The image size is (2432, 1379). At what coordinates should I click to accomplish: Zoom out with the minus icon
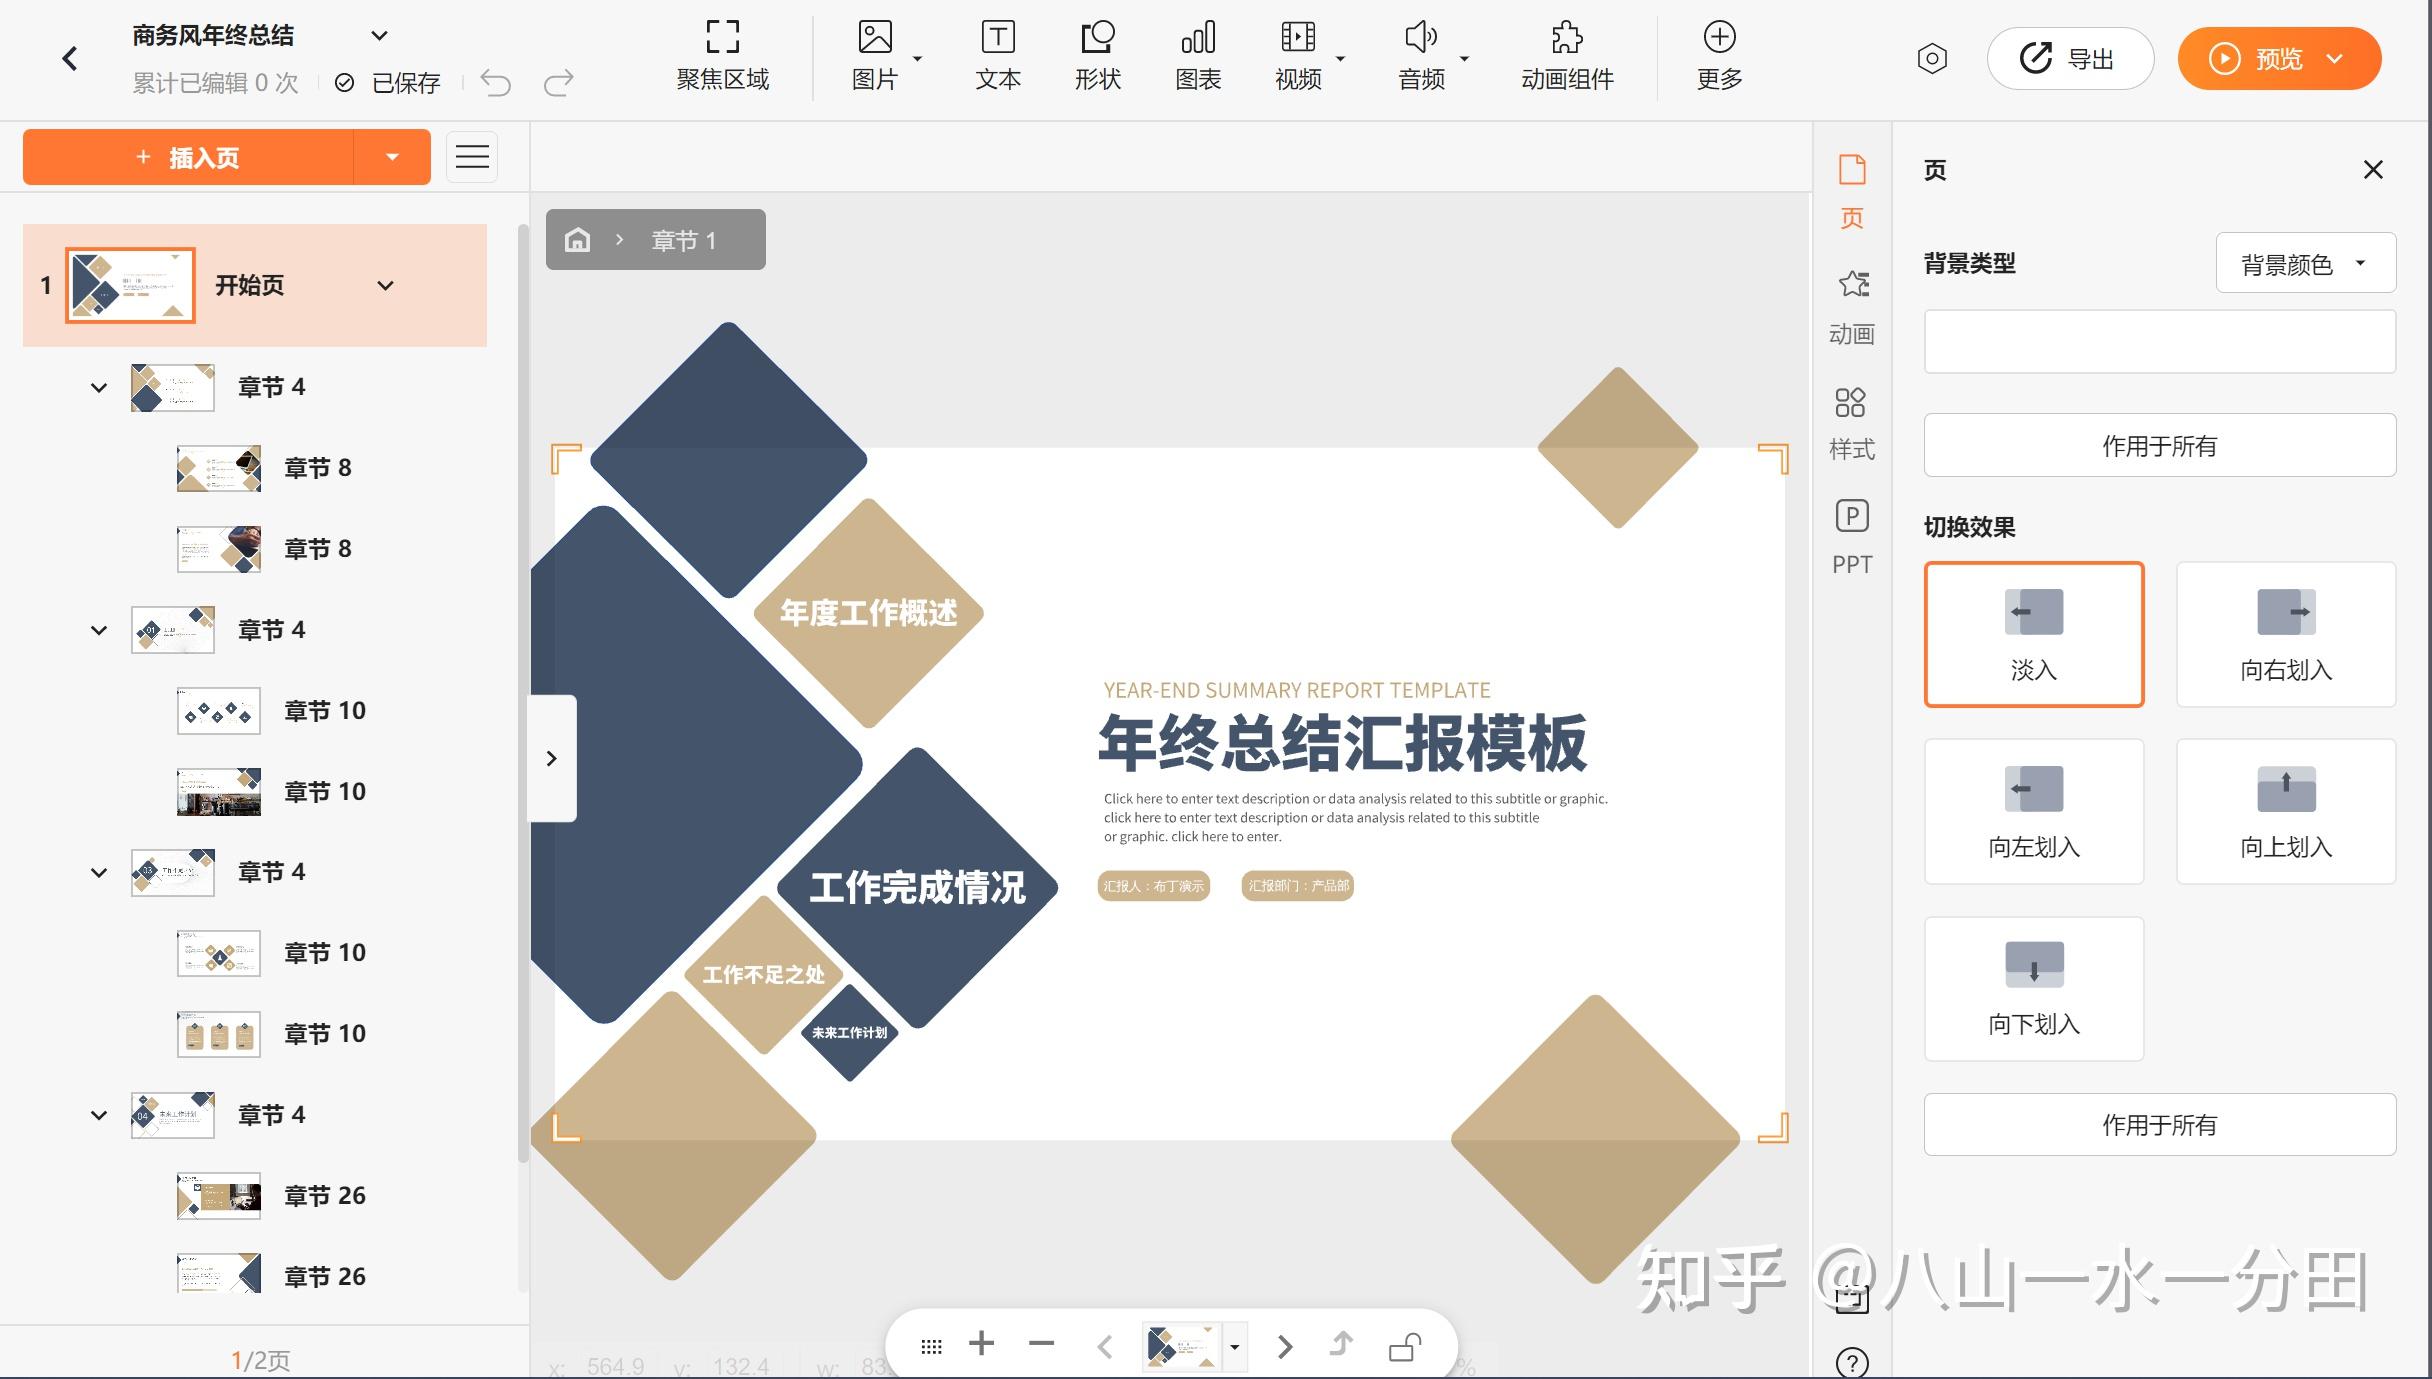click(1041, 1343)
